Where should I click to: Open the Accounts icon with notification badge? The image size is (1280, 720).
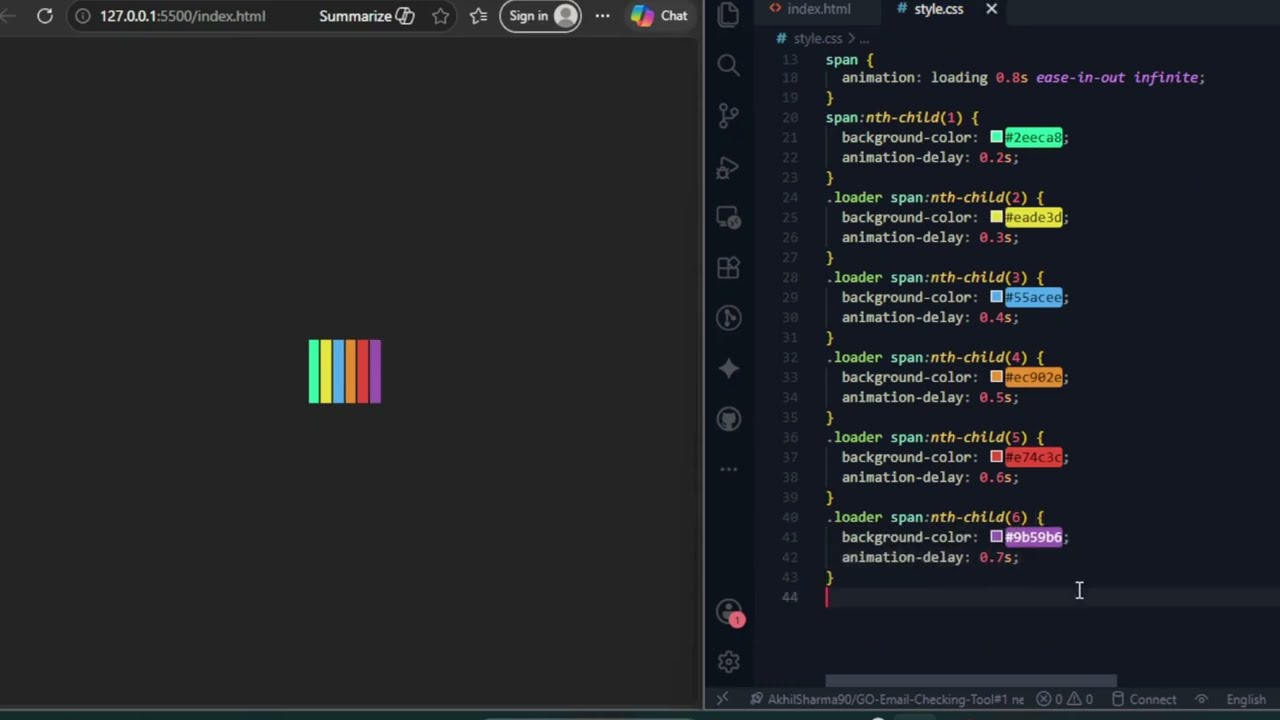[x=729, y=613]
